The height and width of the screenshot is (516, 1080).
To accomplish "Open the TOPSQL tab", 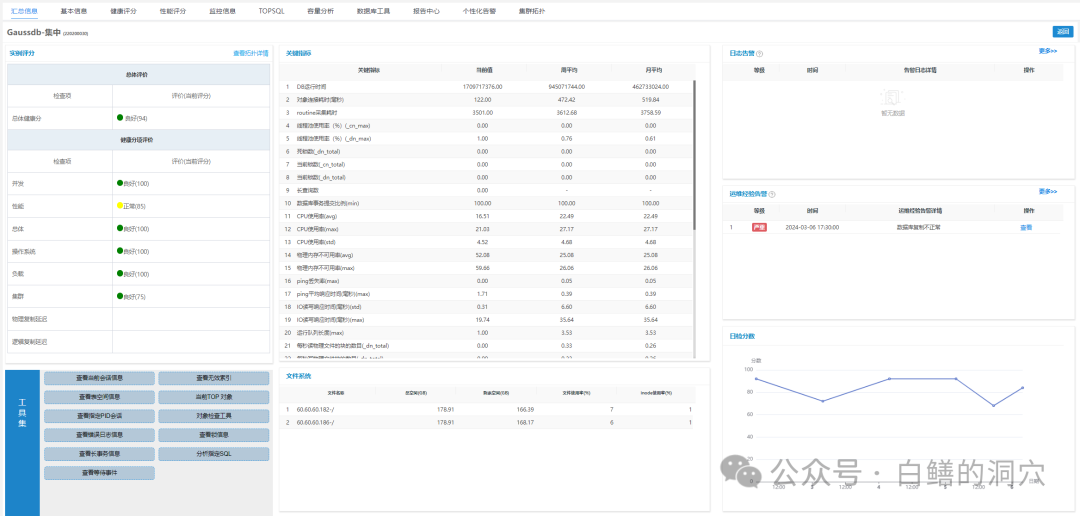I will tap(271, 11).
